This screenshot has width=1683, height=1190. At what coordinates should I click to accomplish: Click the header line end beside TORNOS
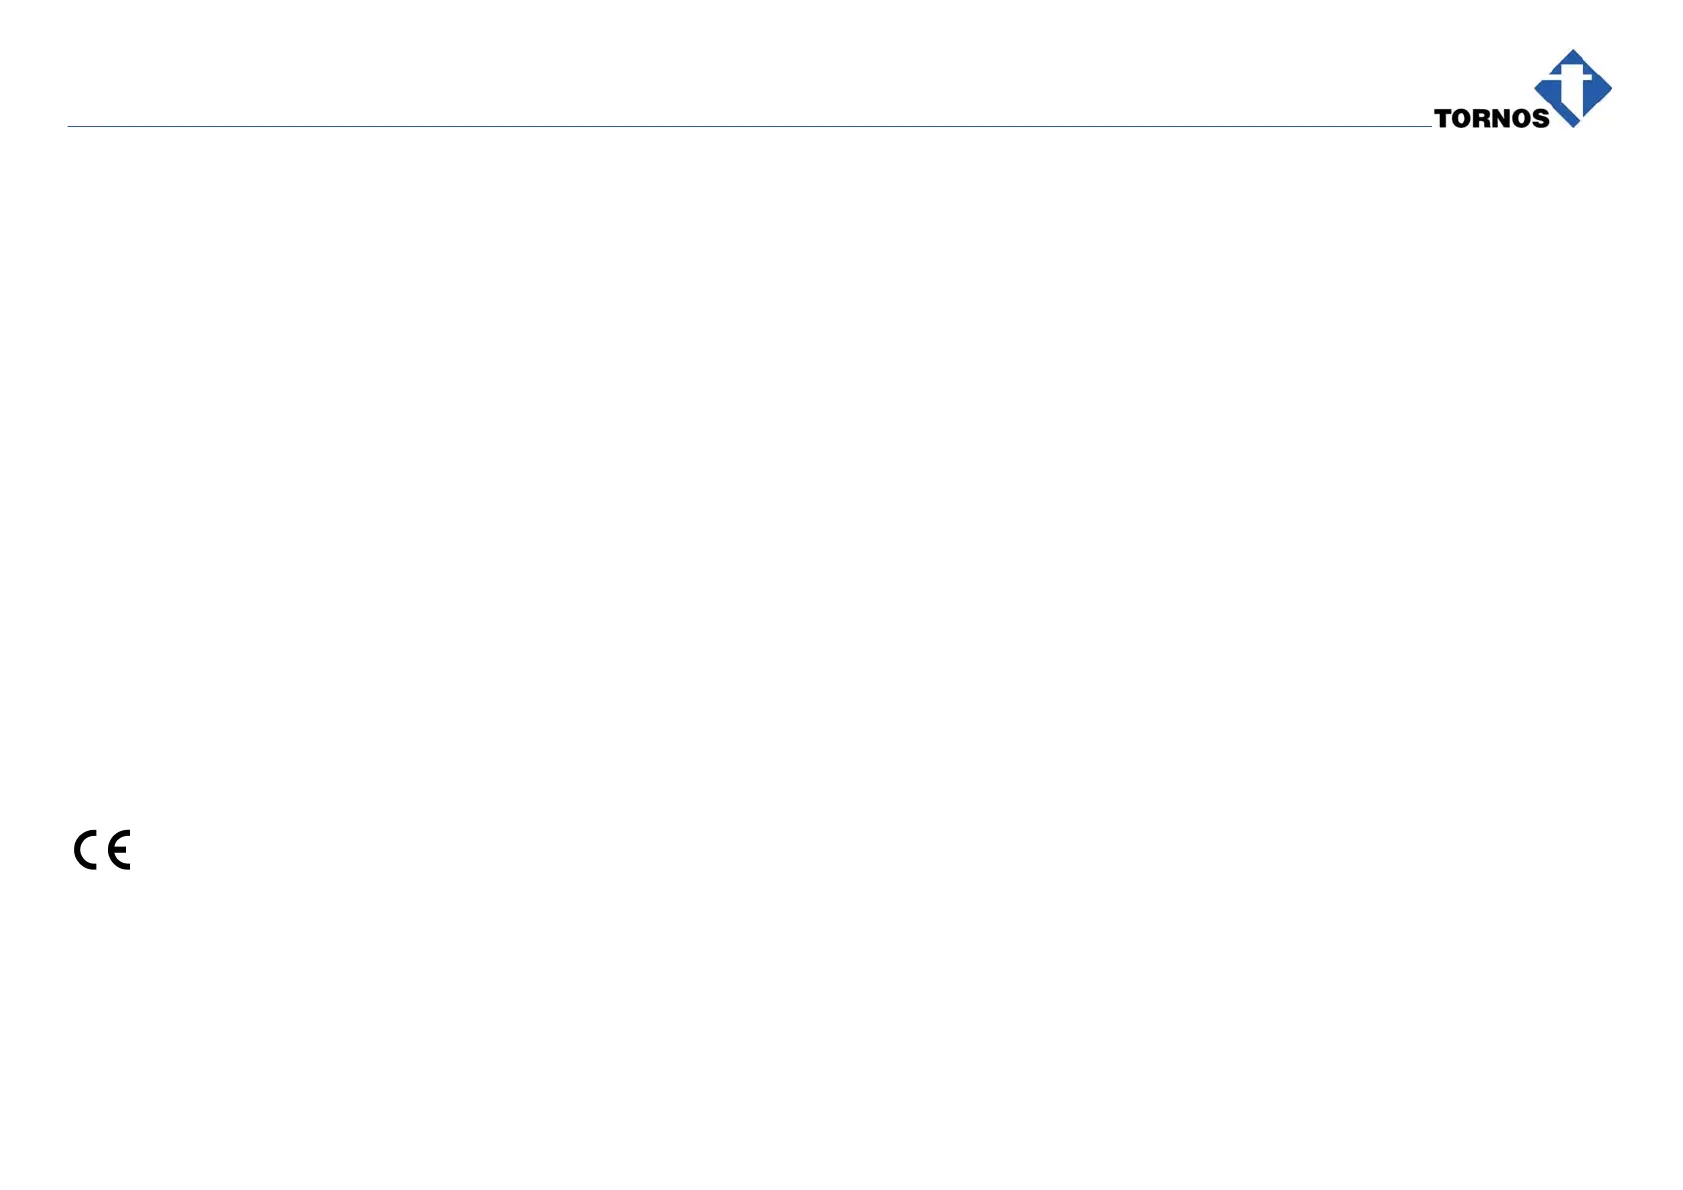point(1427,127)
